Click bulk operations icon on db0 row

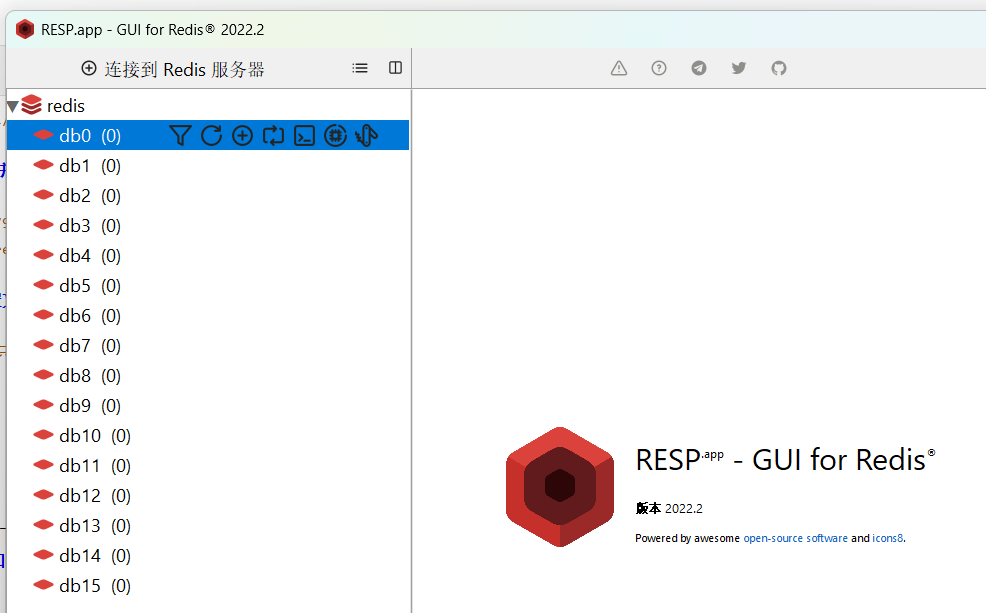tap(366, 135)
